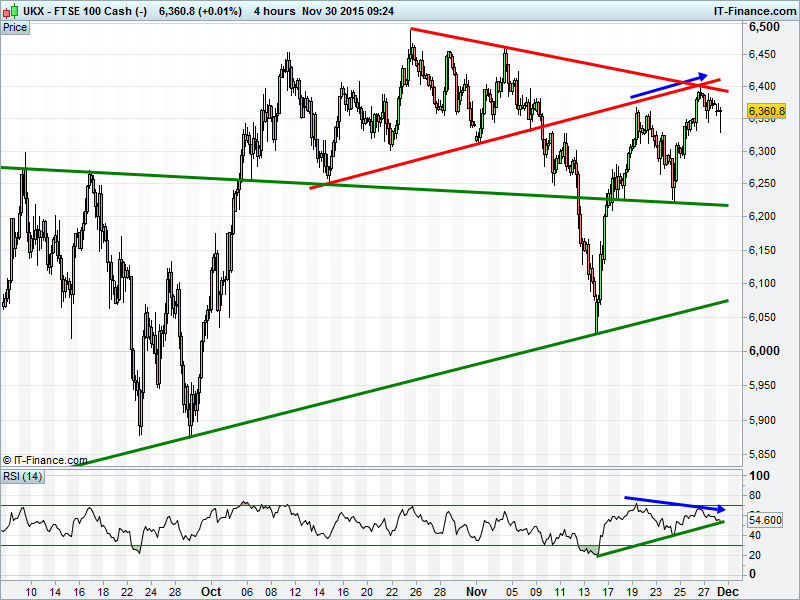Click the RSI (14) indicator label
The width and height of the screenshot is (800, 600).
(x=23, y=477)
